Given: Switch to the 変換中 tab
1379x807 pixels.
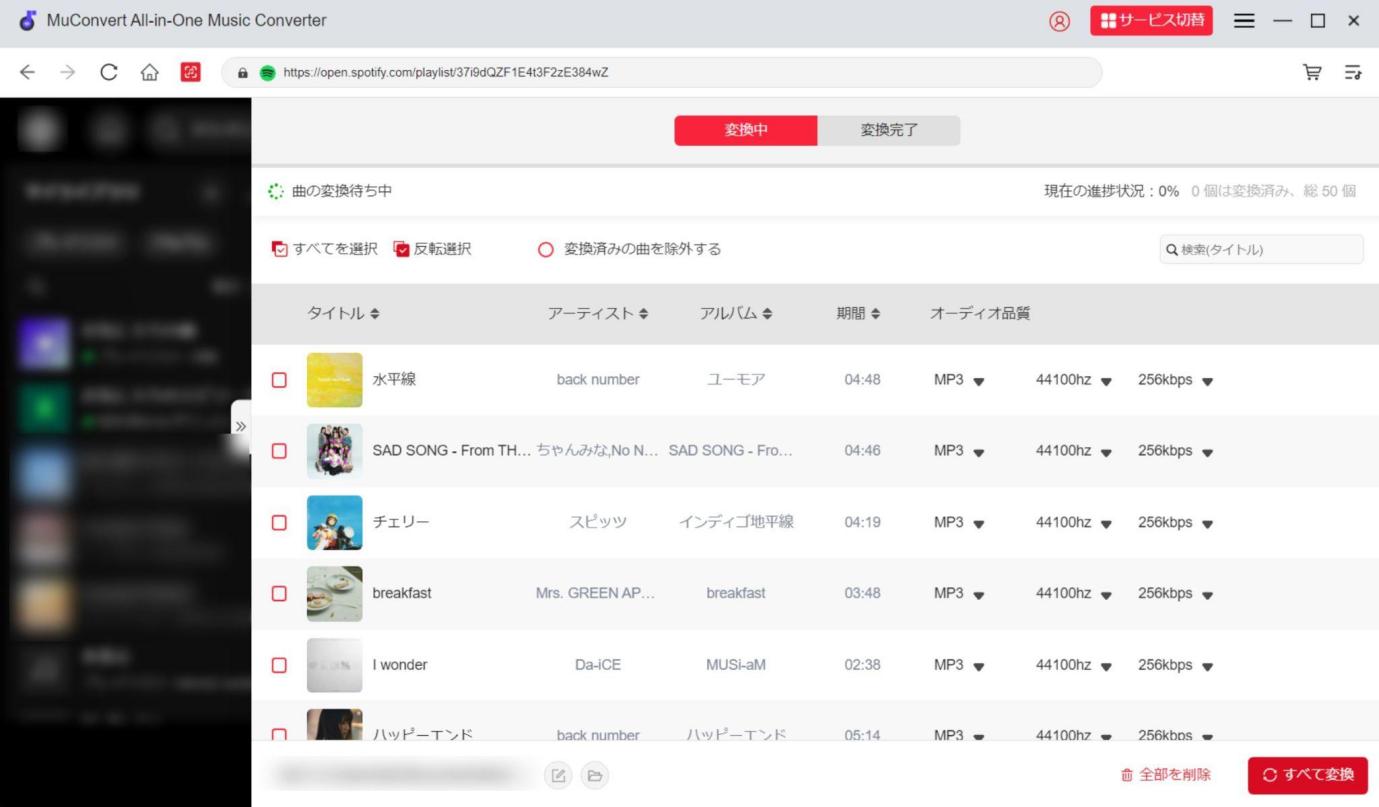Looking at the screenshot, I should click(746, 130).
